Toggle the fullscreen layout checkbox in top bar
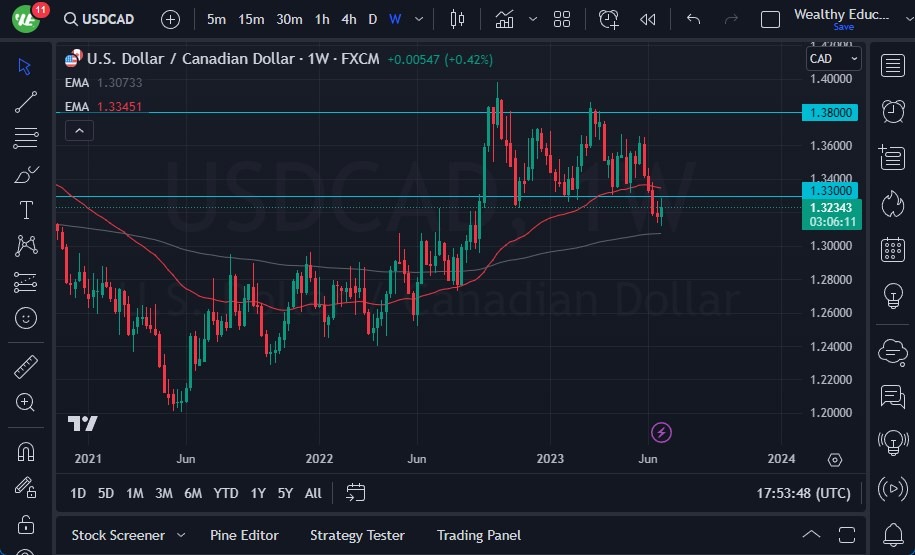 770,19
